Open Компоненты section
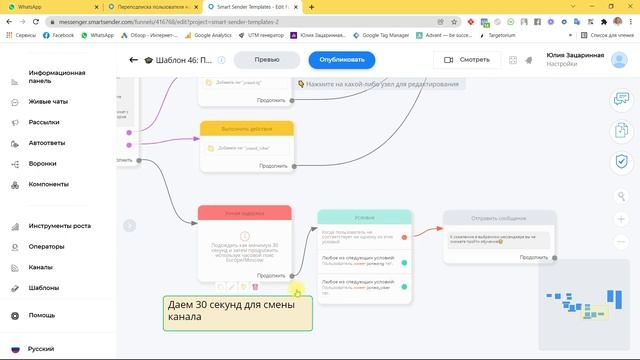This screenshot has height=360, width=640. tap(49, 184)
